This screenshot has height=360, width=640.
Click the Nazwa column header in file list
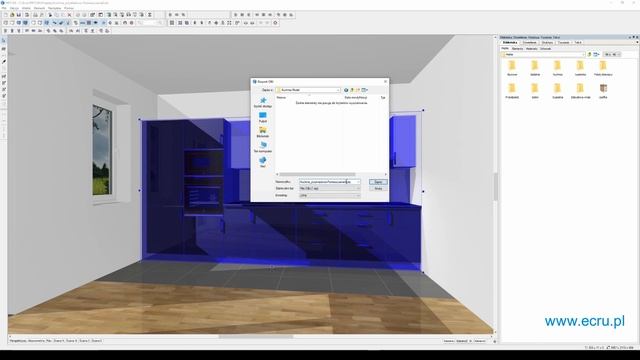click(282, 98)
